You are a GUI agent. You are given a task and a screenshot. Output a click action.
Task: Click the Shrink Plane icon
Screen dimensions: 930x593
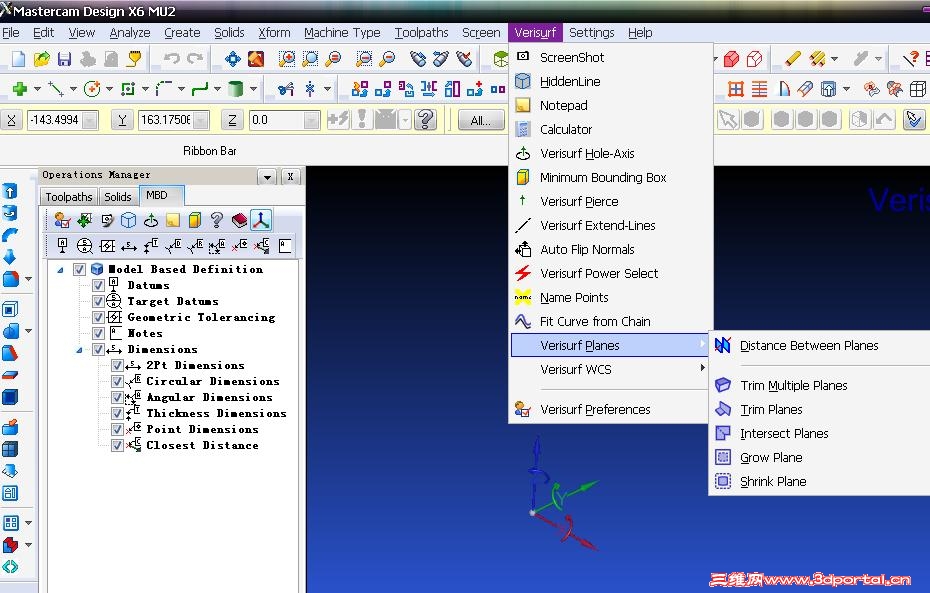coord(722,481)
